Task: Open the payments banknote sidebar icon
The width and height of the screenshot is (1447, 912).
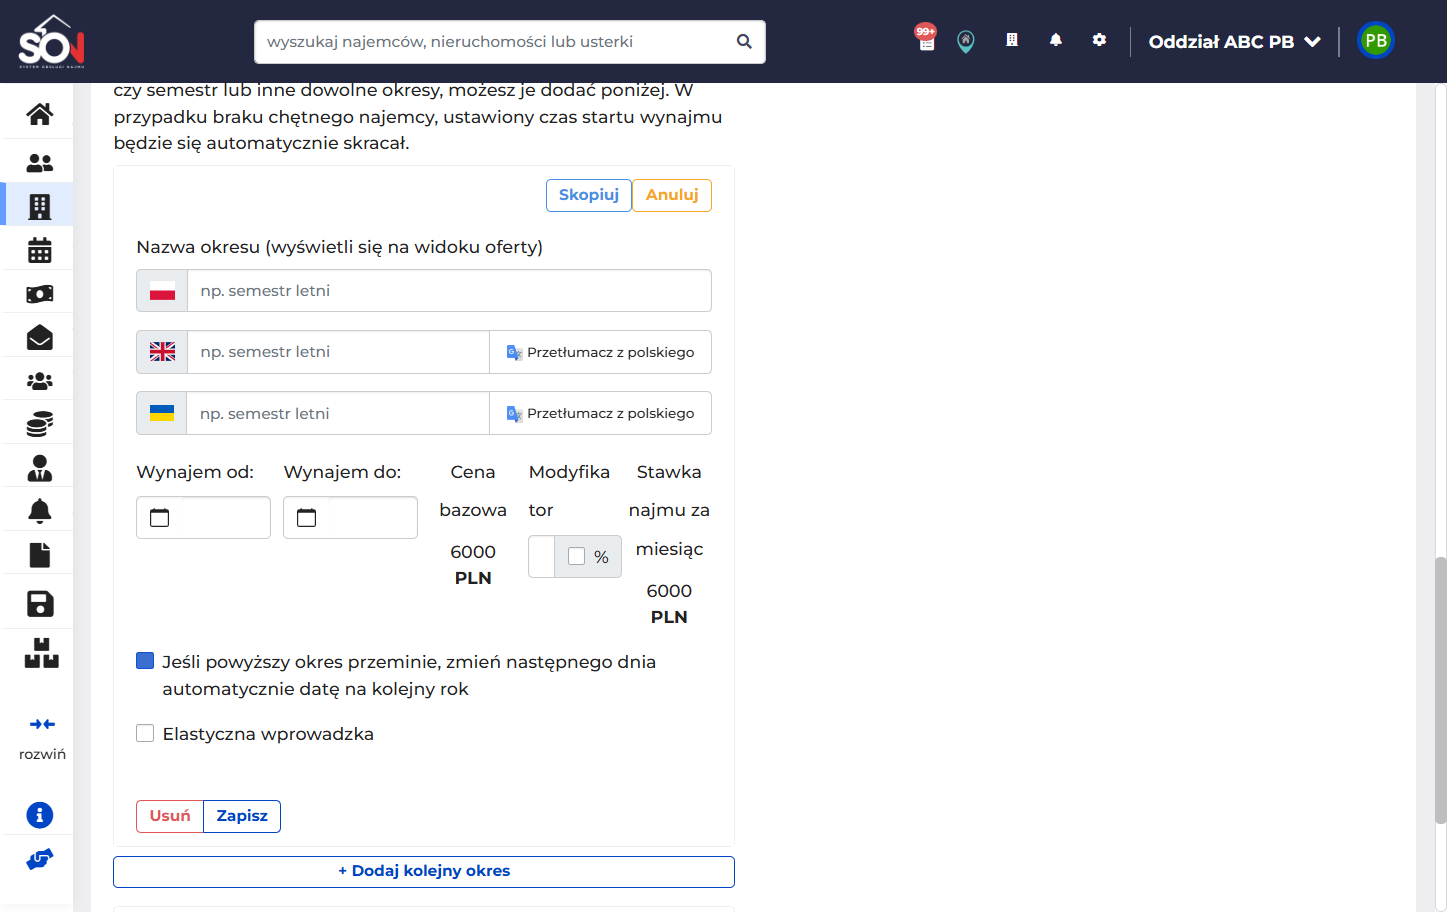Action: pos(40,294)
